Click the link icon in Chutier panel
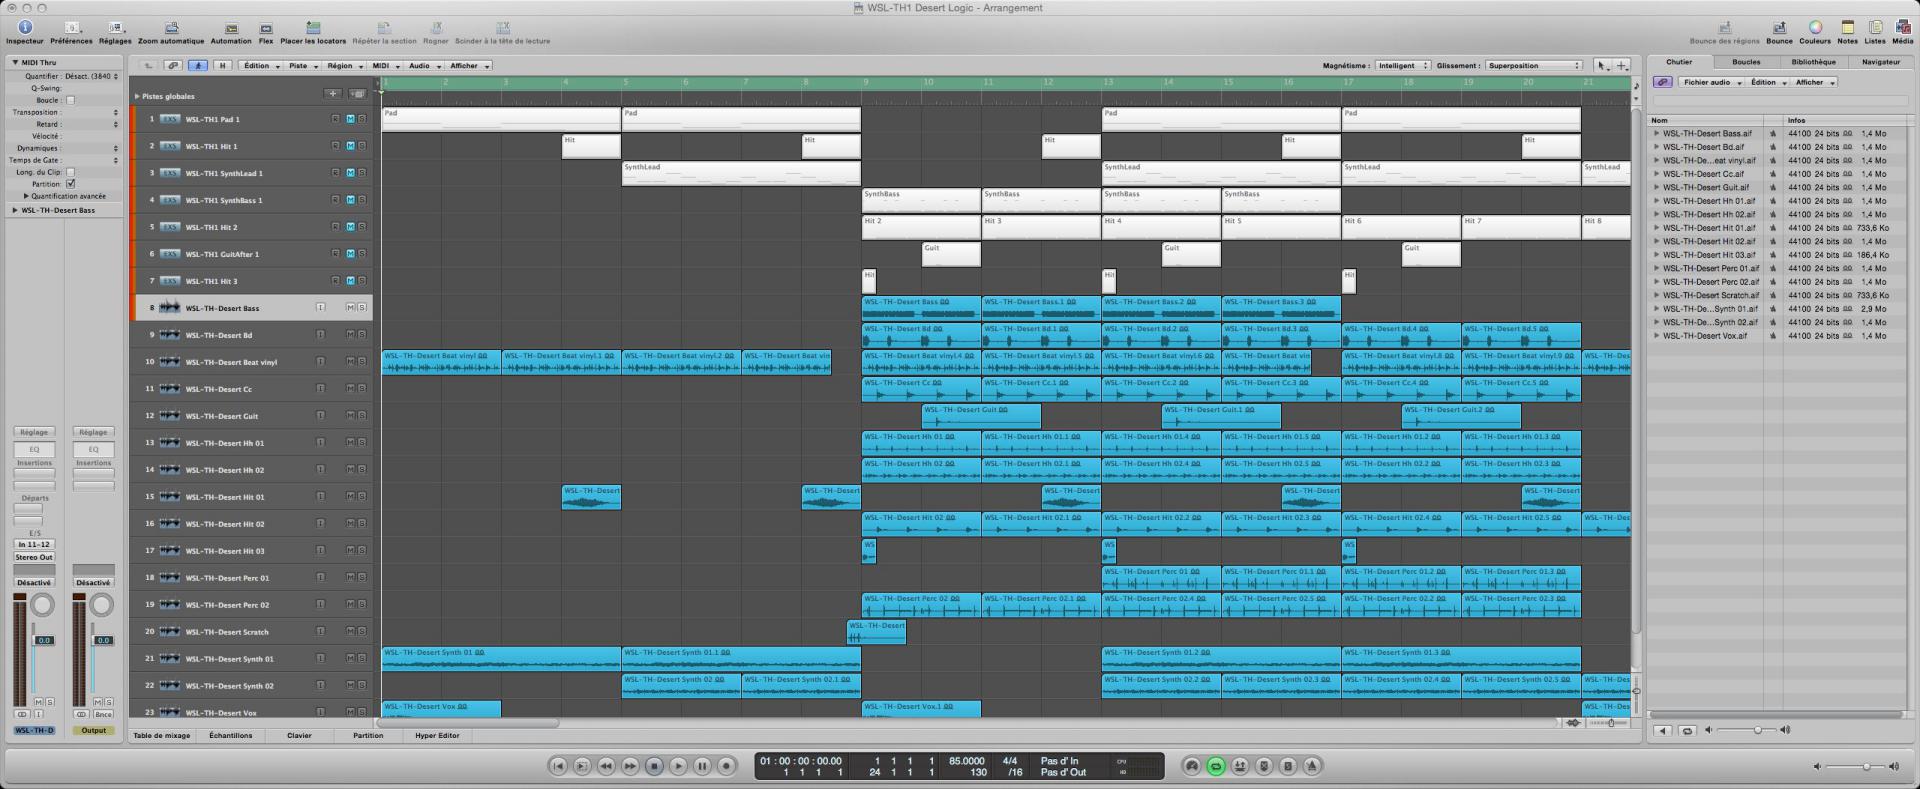The height and width of the screenshot is (789, 1920). 1662,82
